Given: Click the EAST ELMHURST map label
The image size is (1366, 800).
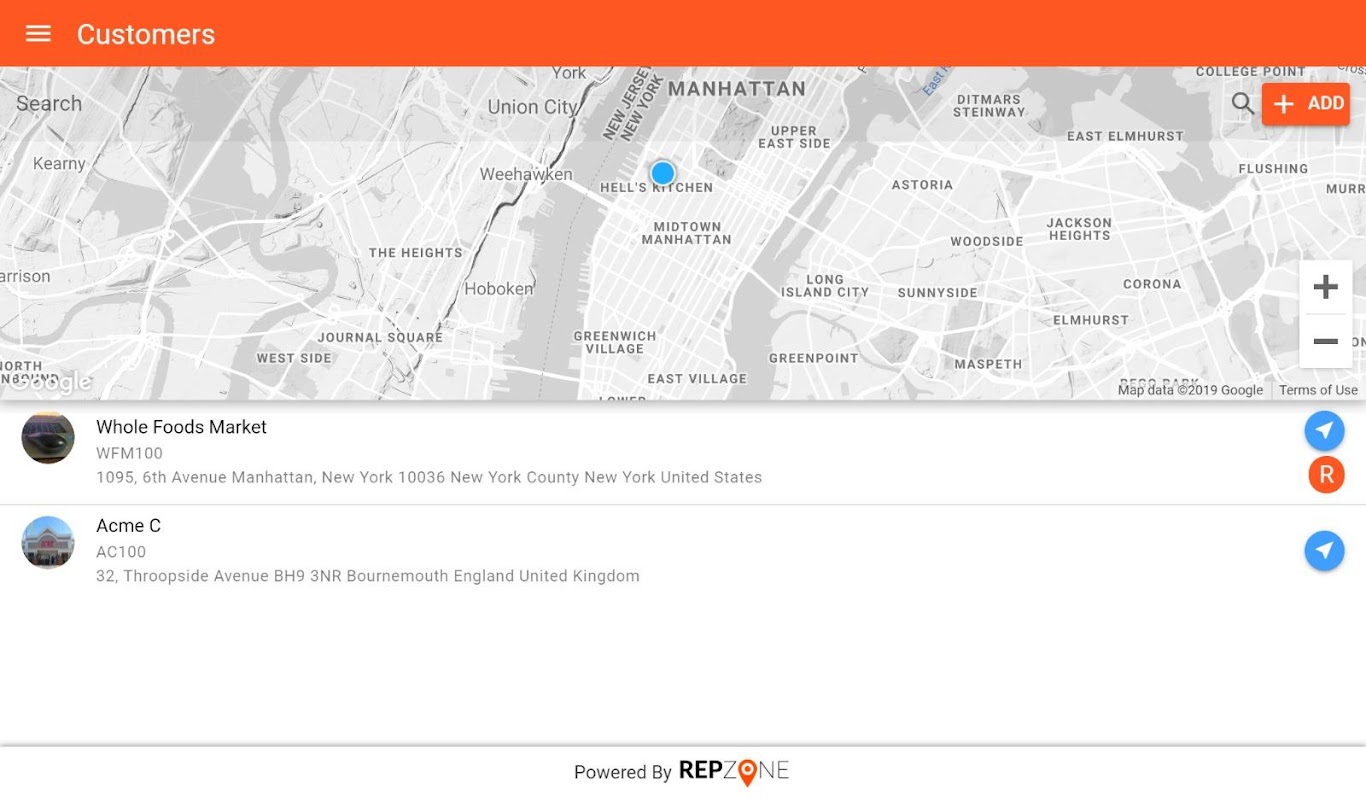Looking at the screenshot, I should coord(1125,136).
